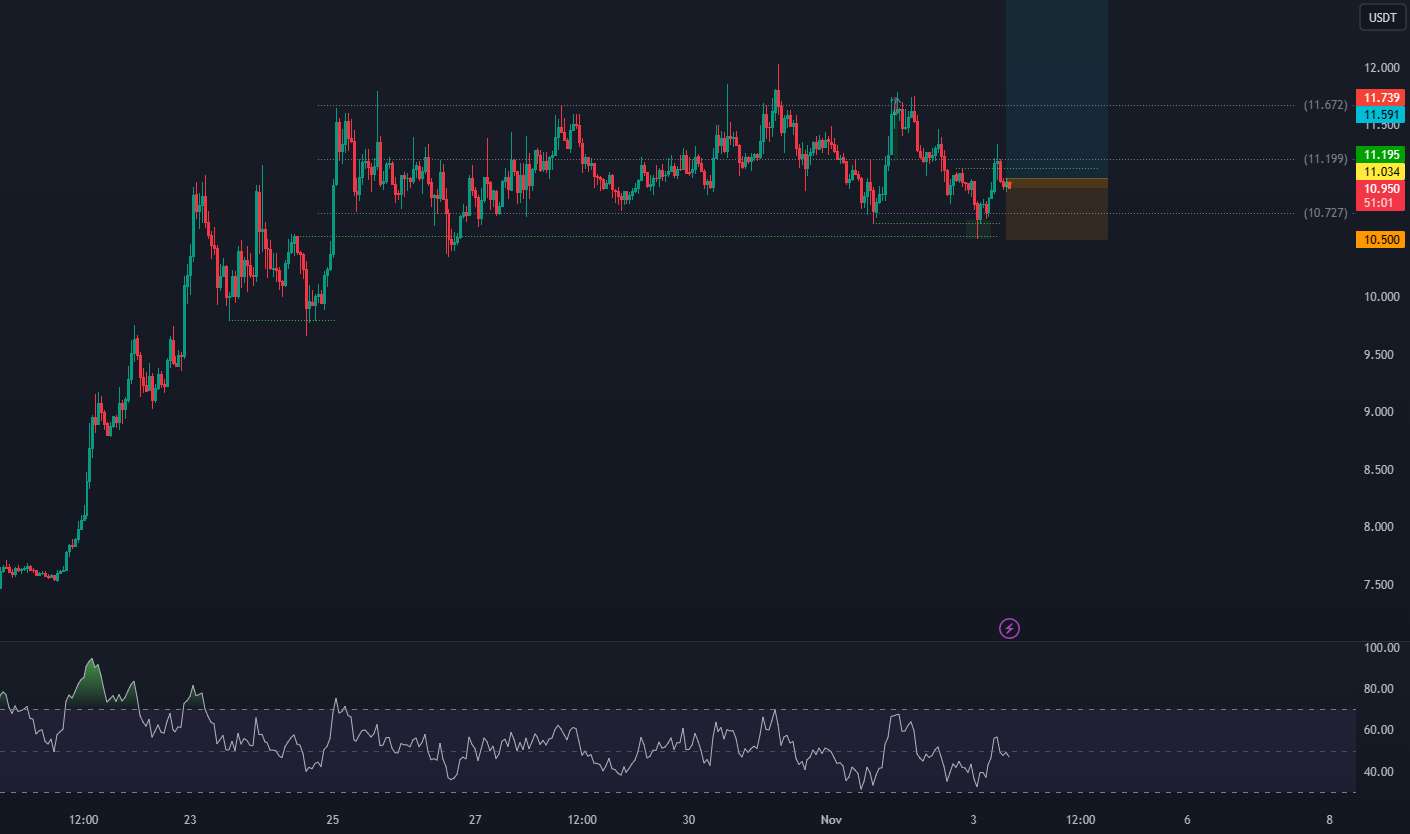Screen dimensions: 1410x834
Task: Click the 51:01 countdown timer
Action: point(1380,202)
